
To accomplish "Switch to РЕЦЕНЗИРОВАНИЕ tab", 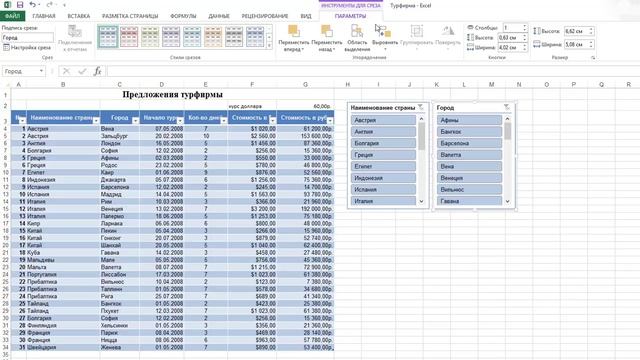I will tap(265, 16).
